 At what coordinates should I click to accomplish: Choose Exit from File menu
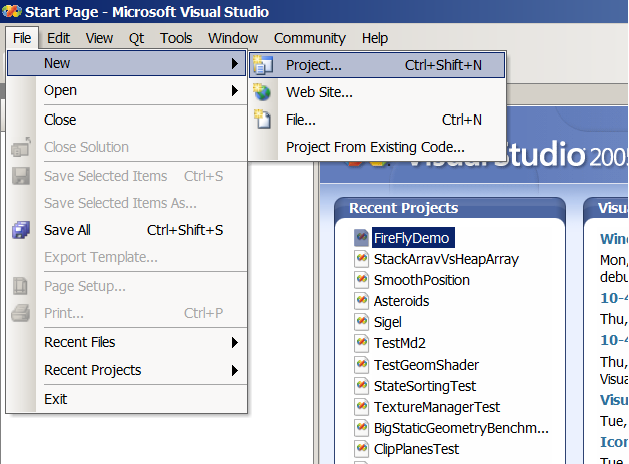click(56, 399)
